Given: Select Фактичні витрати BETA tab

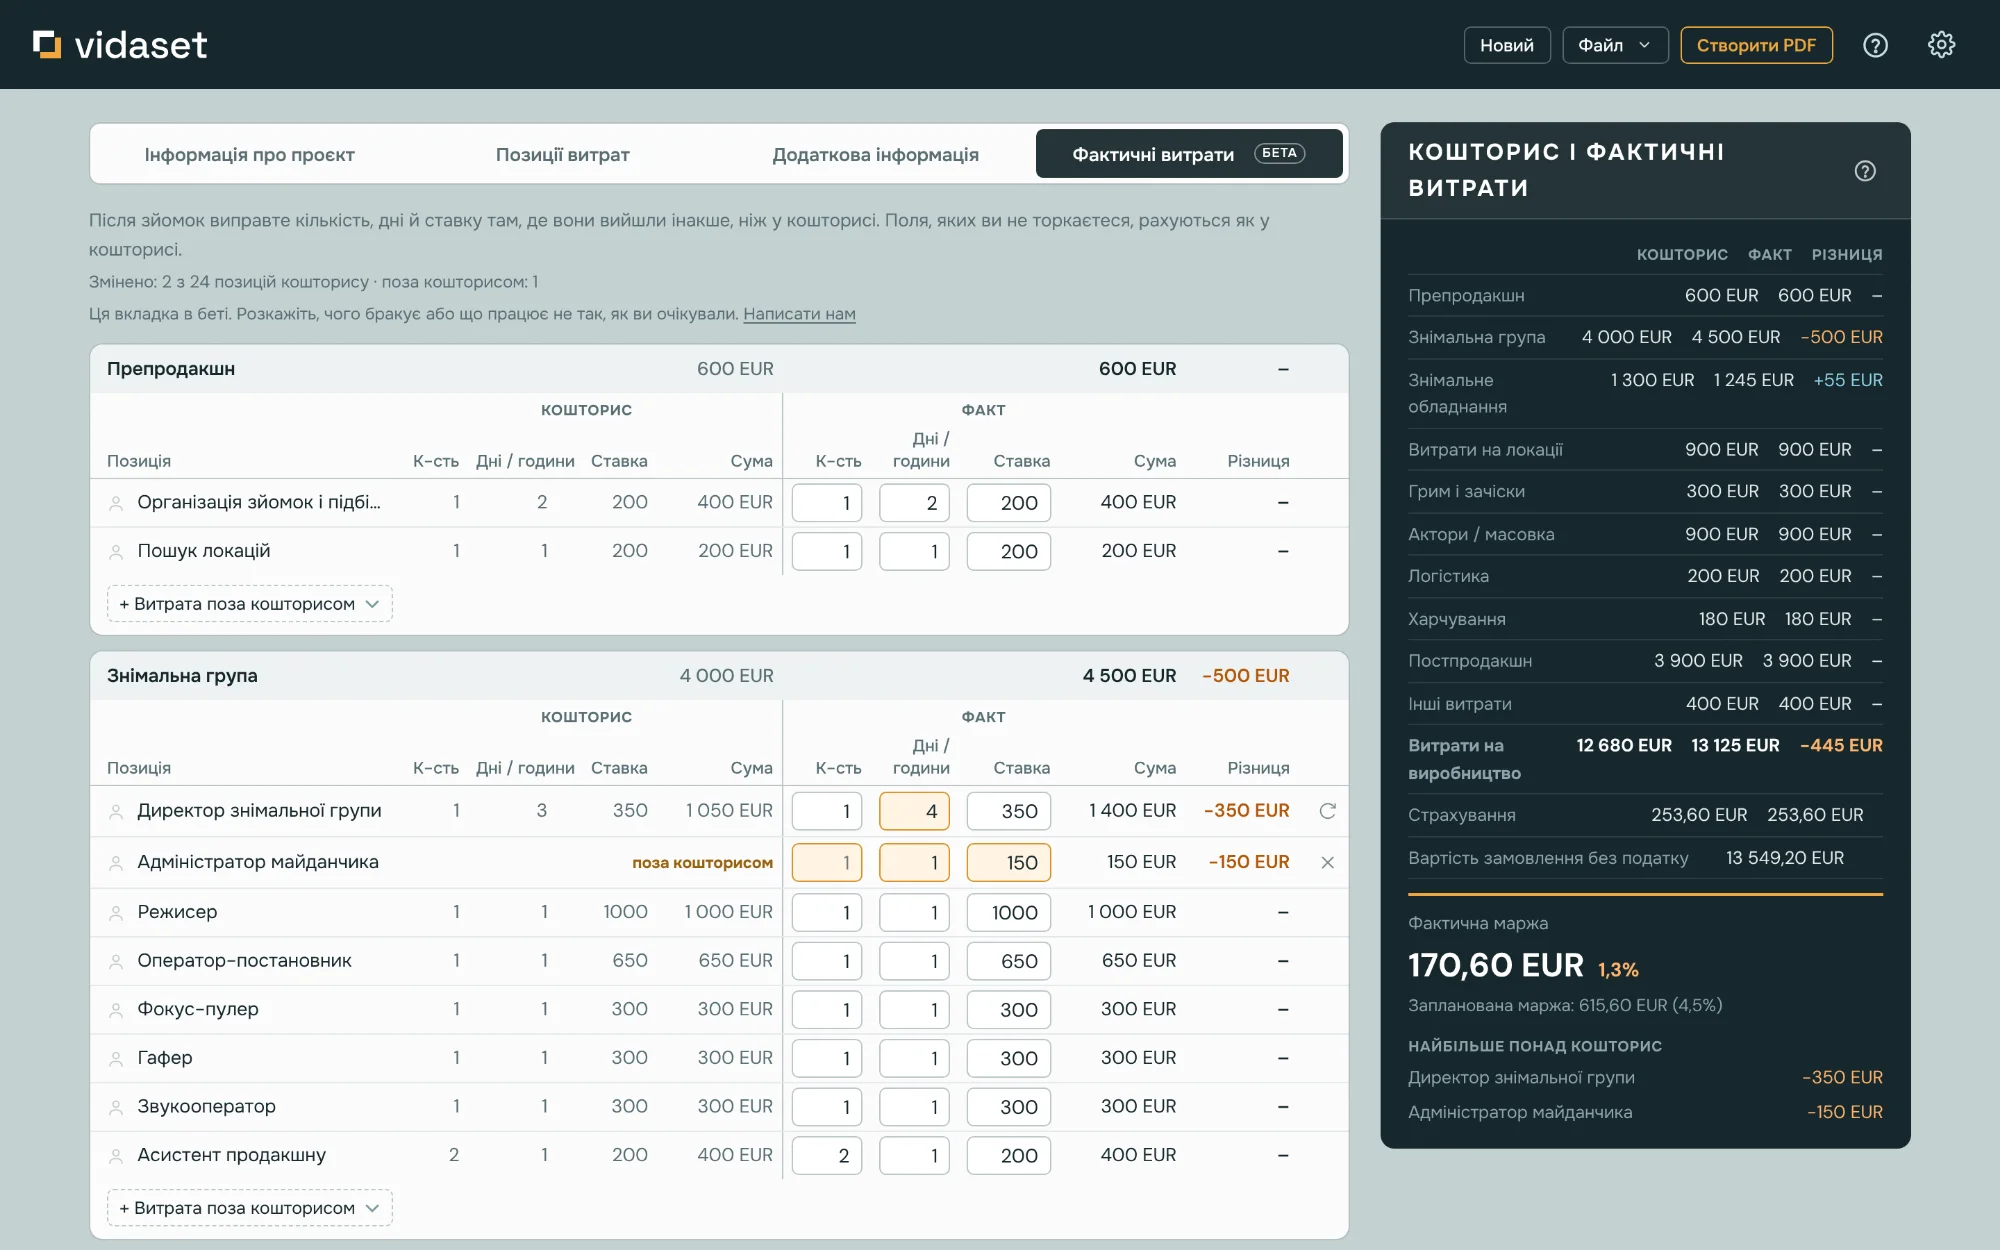Looking at the screenshot, I should click(x=1189, y=154).
